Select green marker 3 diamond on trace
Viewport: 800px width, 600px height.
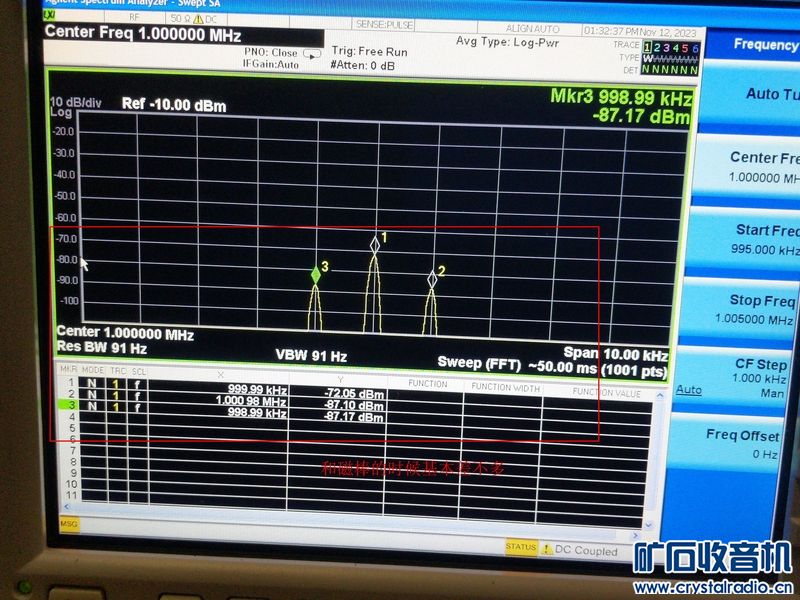[316, 275]
